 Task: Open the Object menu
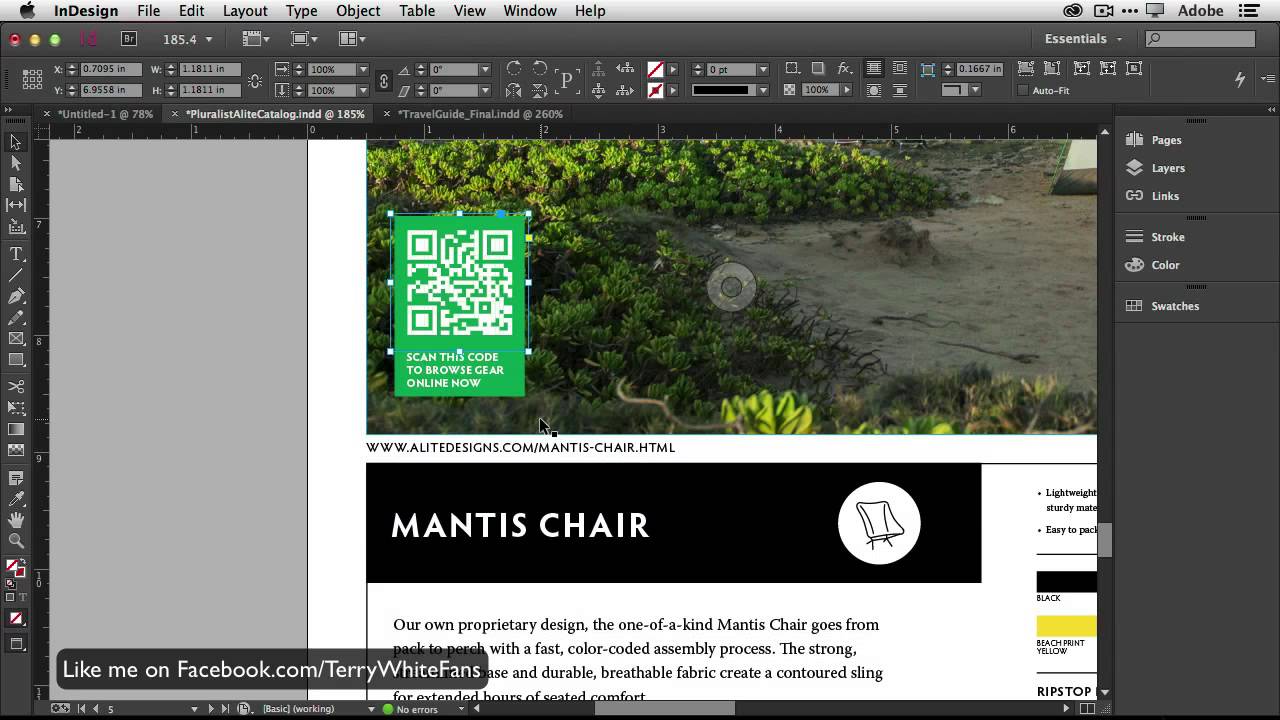(358, 11)
